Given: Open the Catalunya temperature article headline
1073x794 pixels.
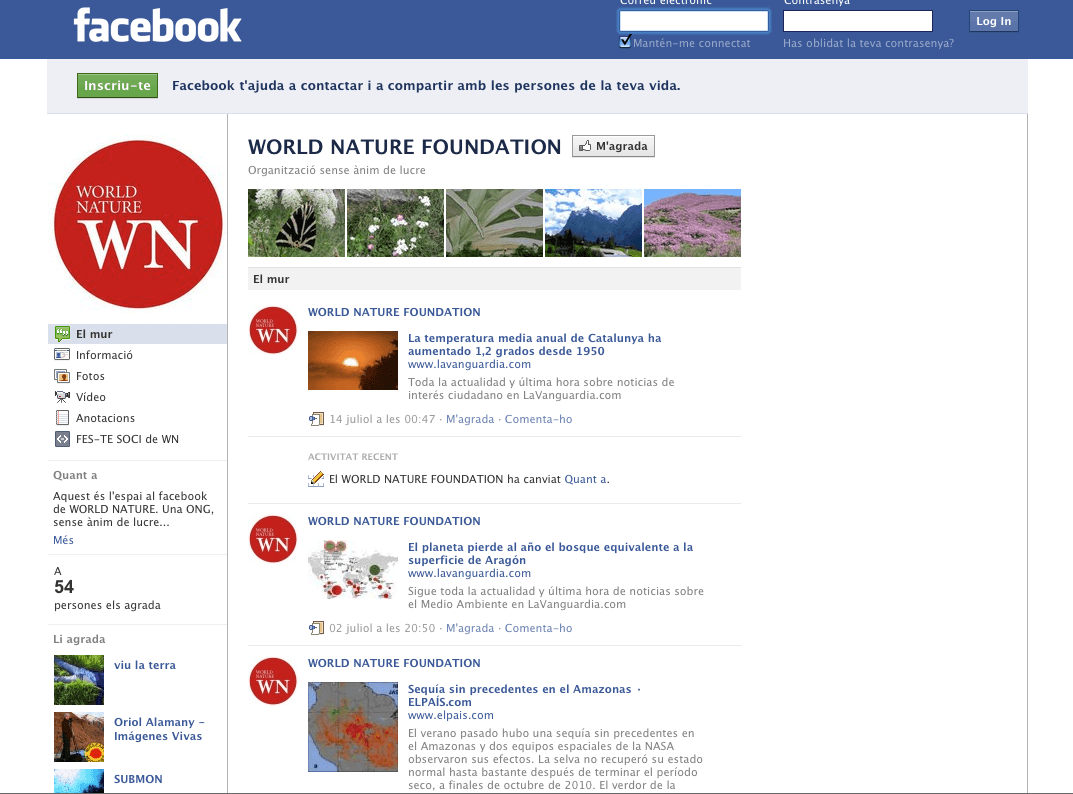Looking at the screenshot, I should [x=534, y=344].
